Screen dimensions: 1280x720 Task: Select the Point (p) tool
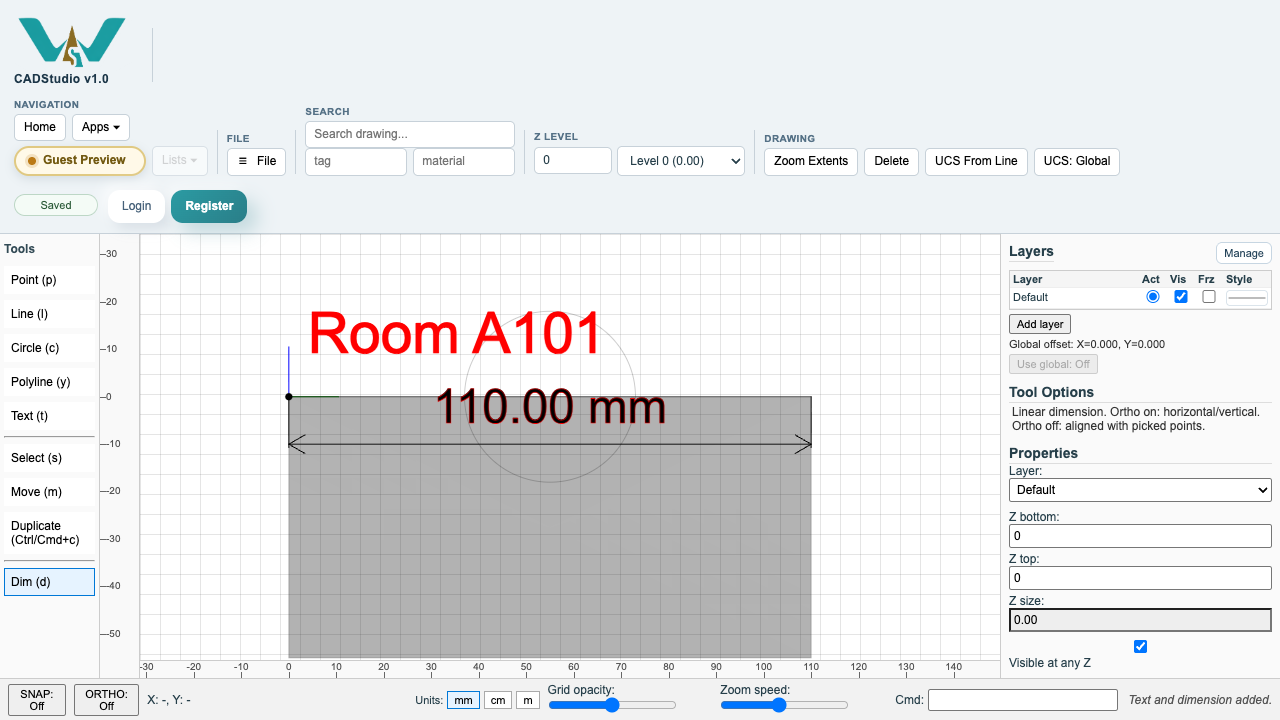coord(49,280)
